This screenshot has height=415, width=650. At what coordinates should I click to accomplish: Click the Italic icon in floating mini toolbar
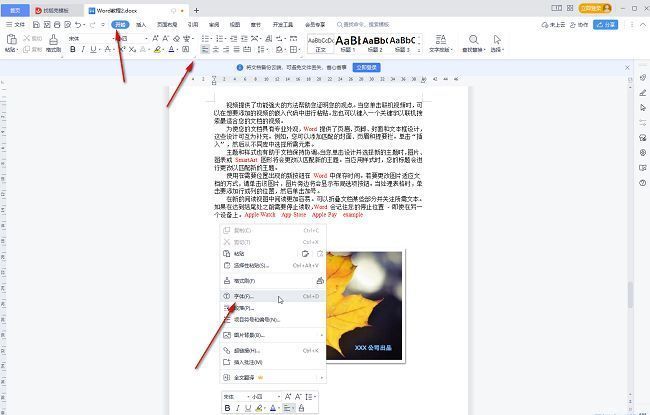238,408
